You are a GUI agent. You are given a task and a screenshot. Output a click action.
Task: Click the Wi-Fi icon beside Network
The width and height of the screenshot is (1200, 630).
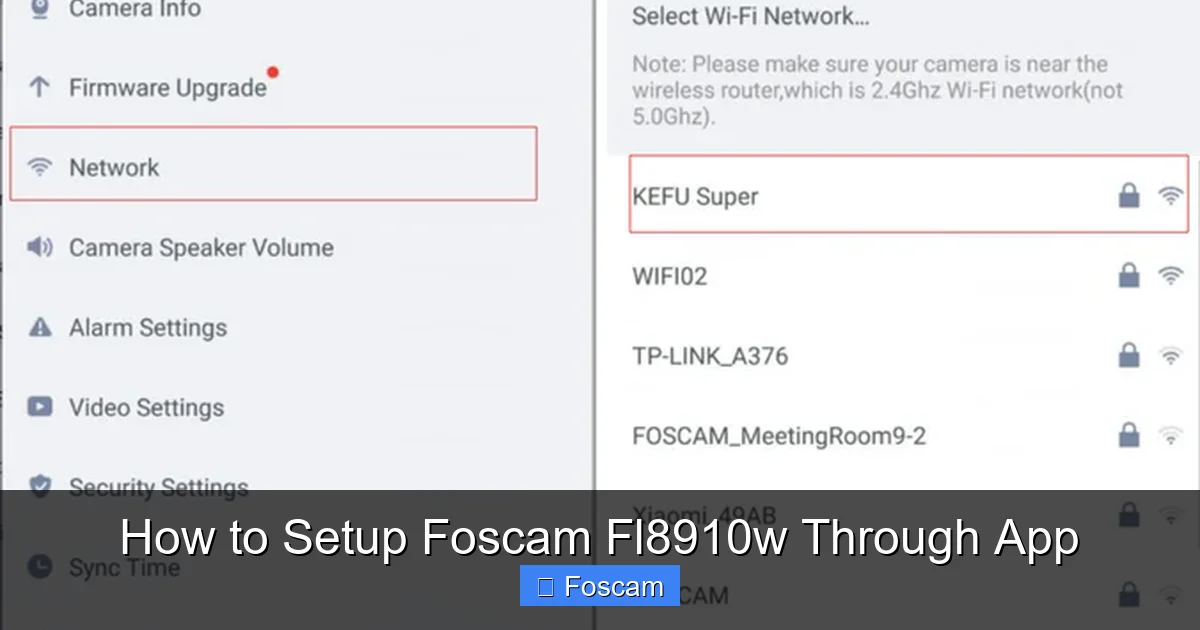[x=40, y=167]
